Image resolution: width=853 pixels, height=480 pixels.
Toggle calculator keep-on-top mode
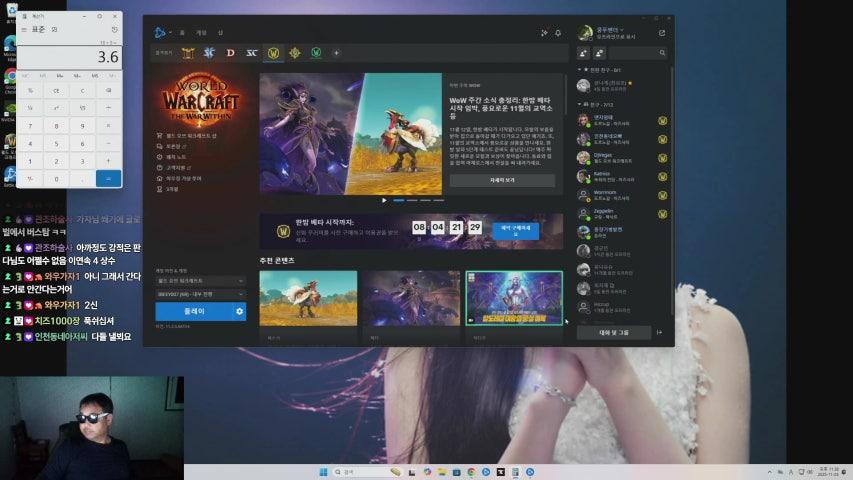pos(54,30)
